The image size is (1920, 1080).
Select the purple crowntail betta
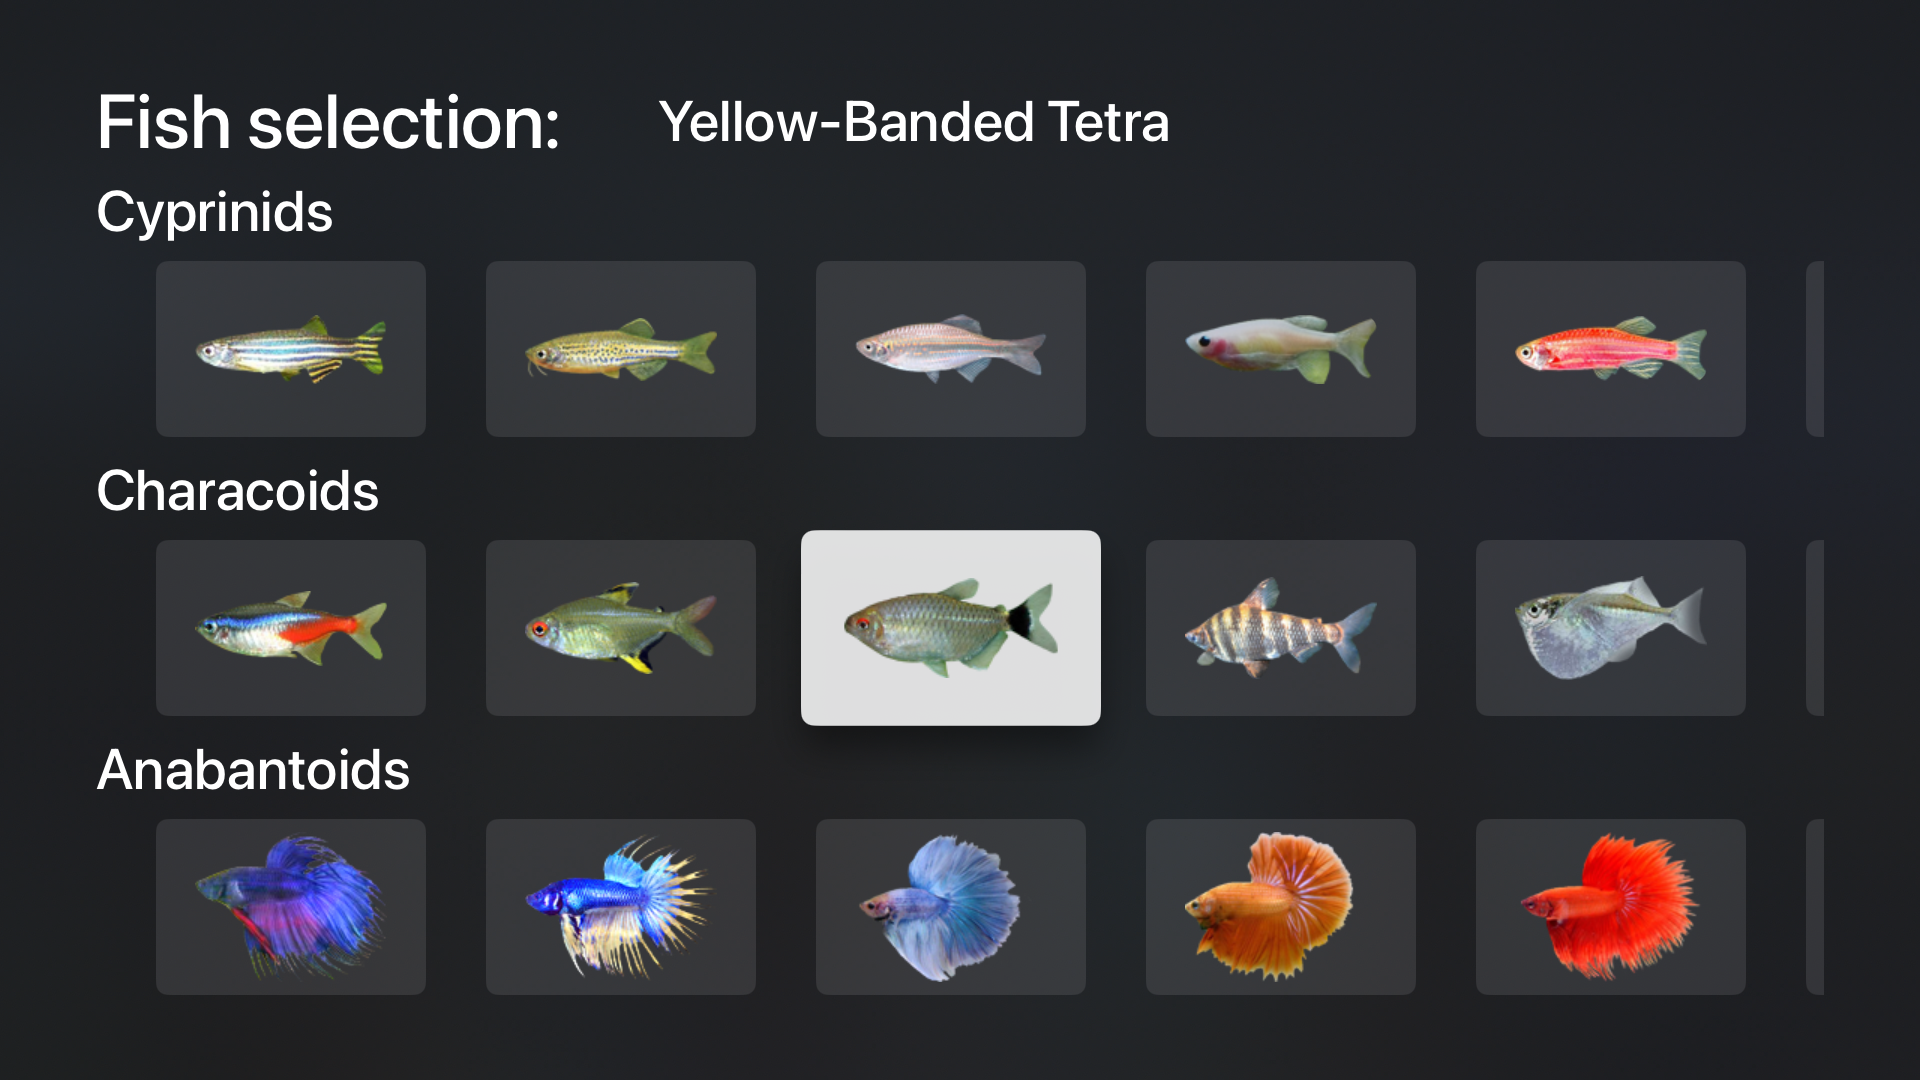pos(291,907)
